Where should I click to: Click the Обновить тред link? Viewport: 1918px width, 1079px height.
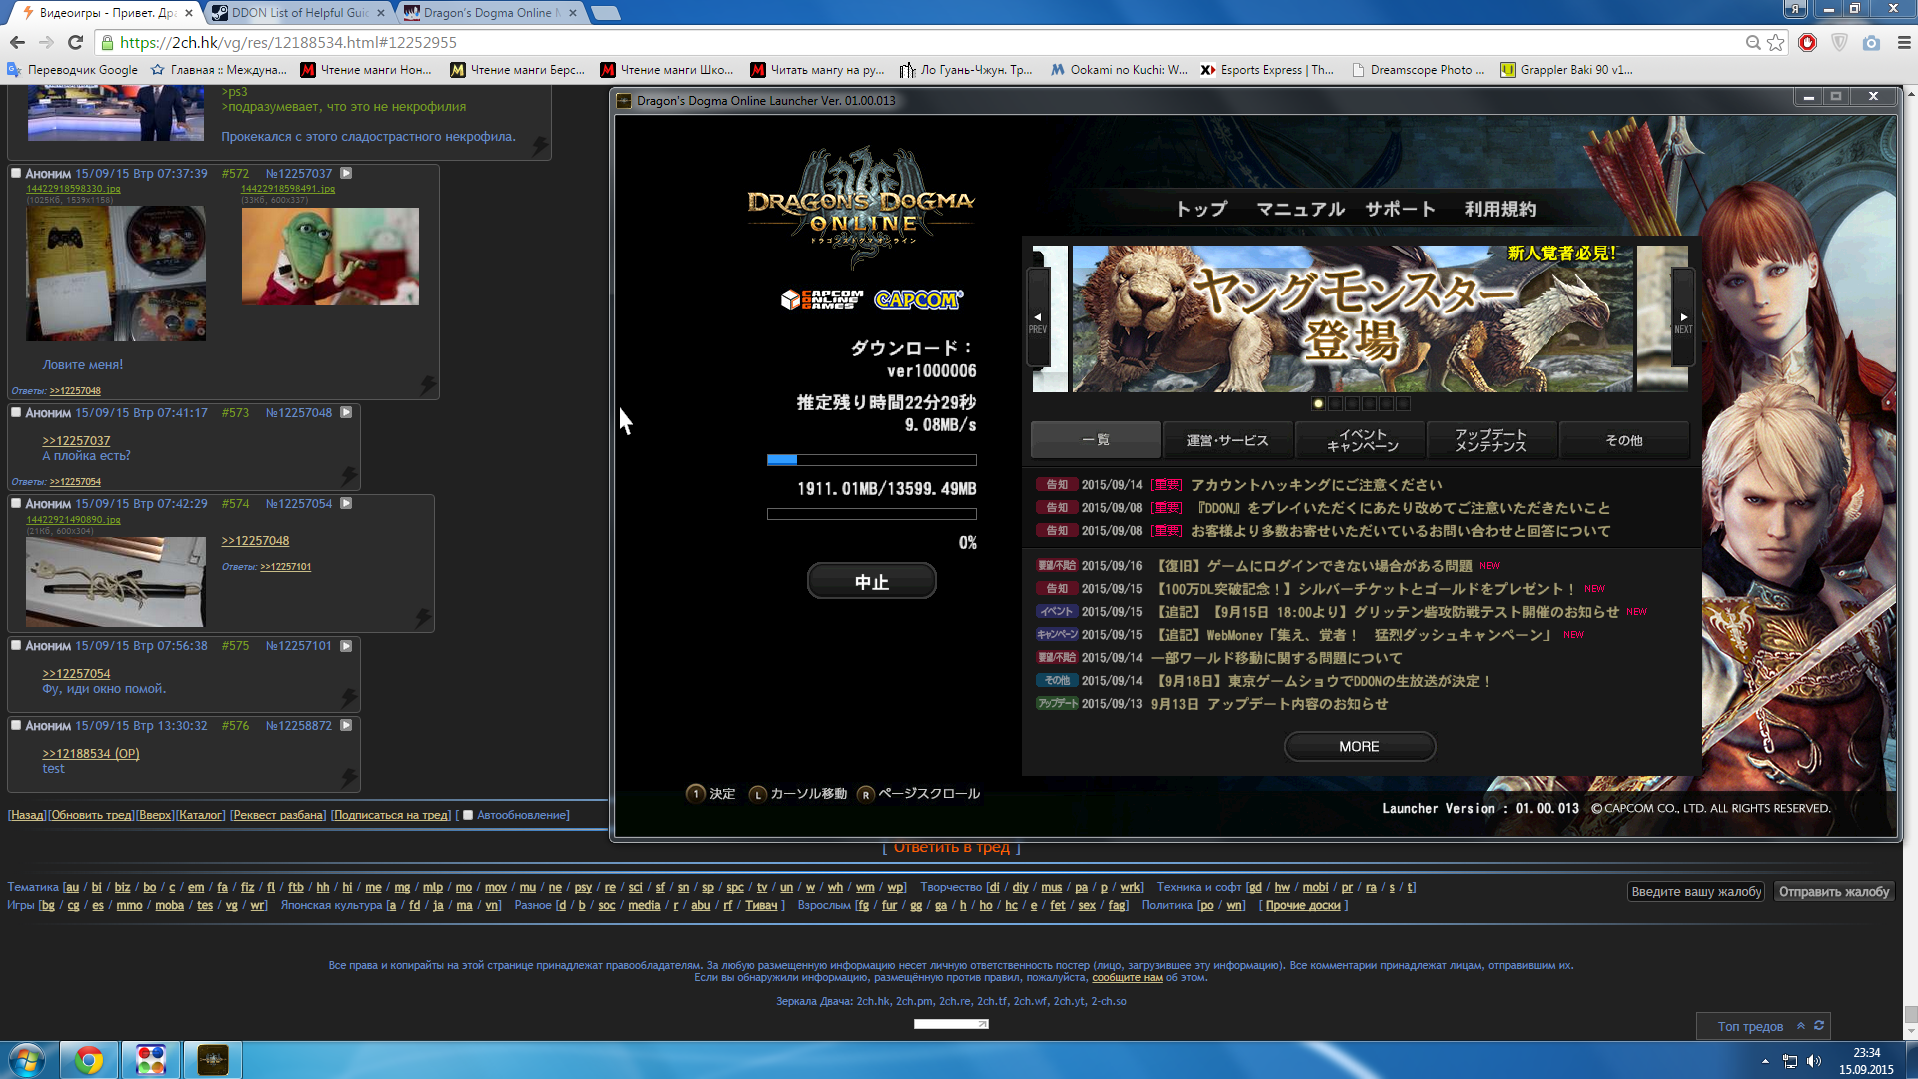coord(92,815)
